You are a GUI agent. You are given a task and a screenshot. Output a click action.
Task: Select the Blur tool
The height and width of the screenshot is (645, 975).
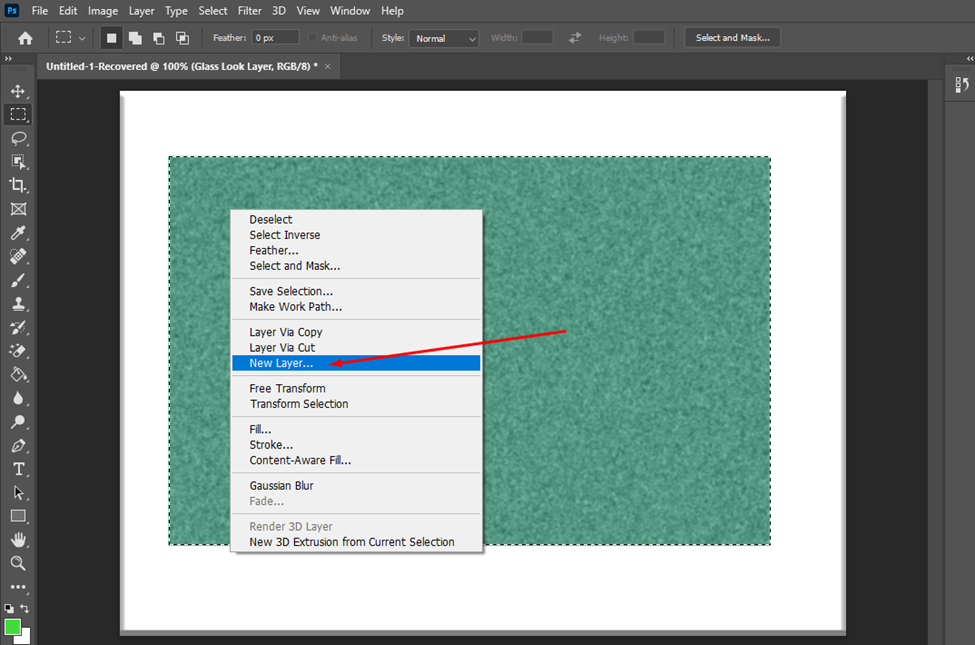click(x=18, y=398)
